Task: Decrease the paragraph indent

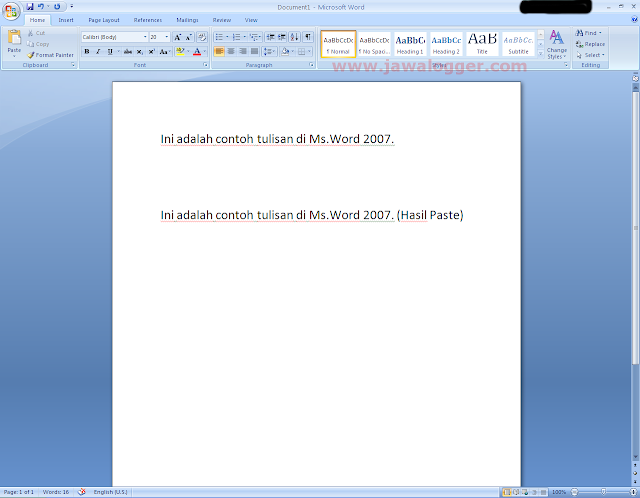Action: point(270,37)
